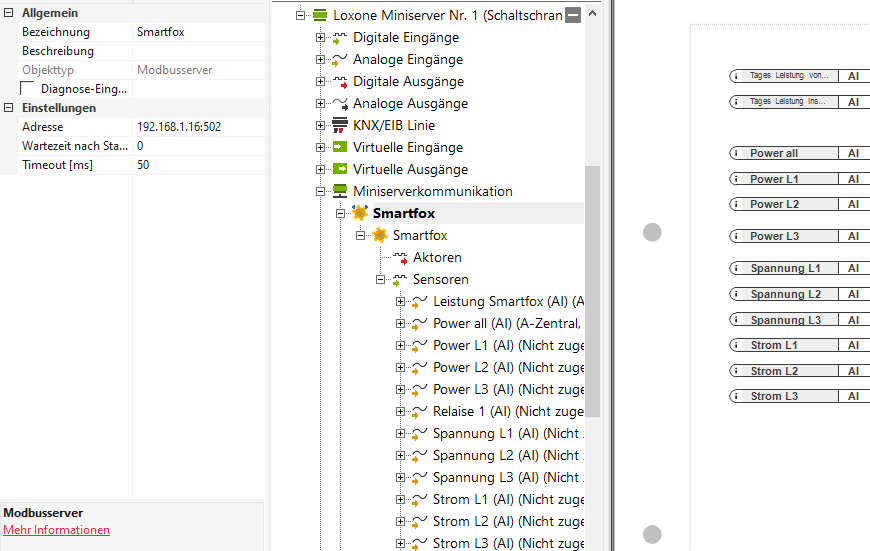This screenshot has height=551, width=870.
Task: Expand the KNX/EIB Linie node
Action: pos(320,125)
